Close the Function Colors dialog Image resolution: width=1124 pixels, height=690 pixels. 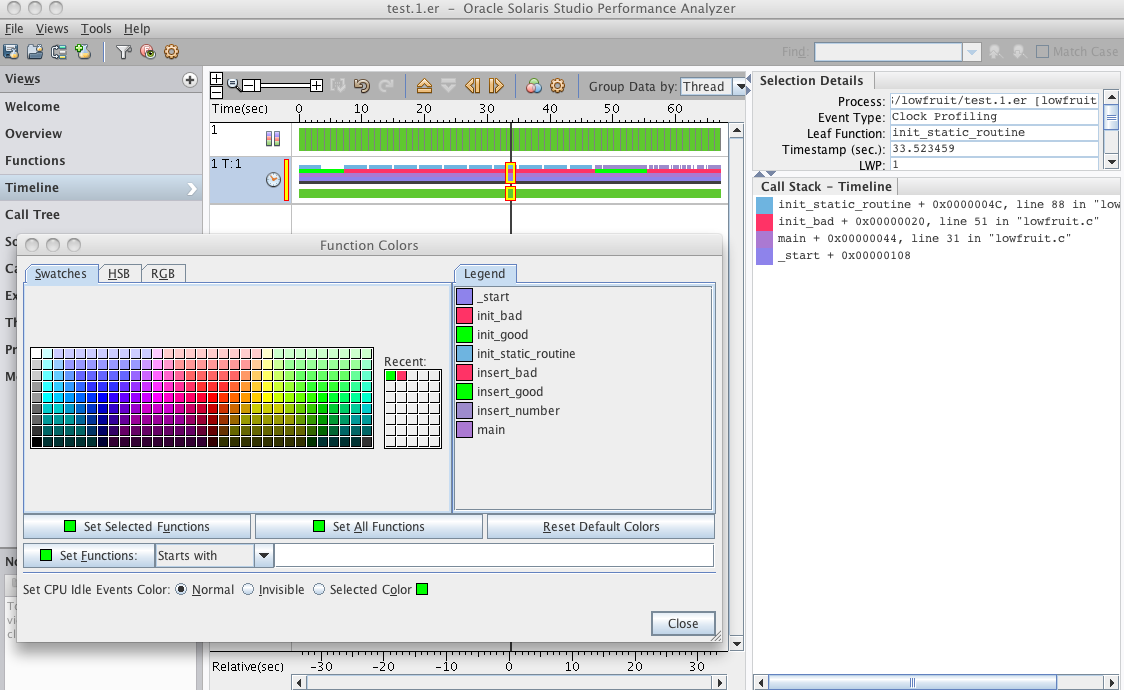click(683, 623)
